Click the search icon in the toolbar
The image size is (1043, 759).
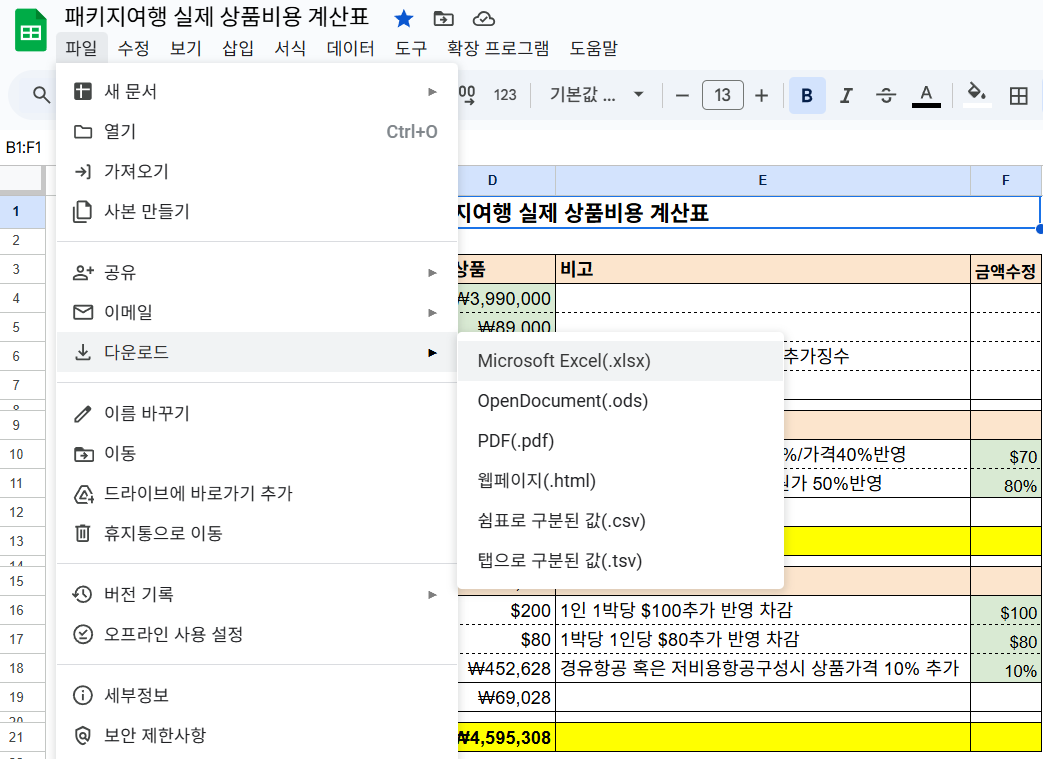click(40, 95)
